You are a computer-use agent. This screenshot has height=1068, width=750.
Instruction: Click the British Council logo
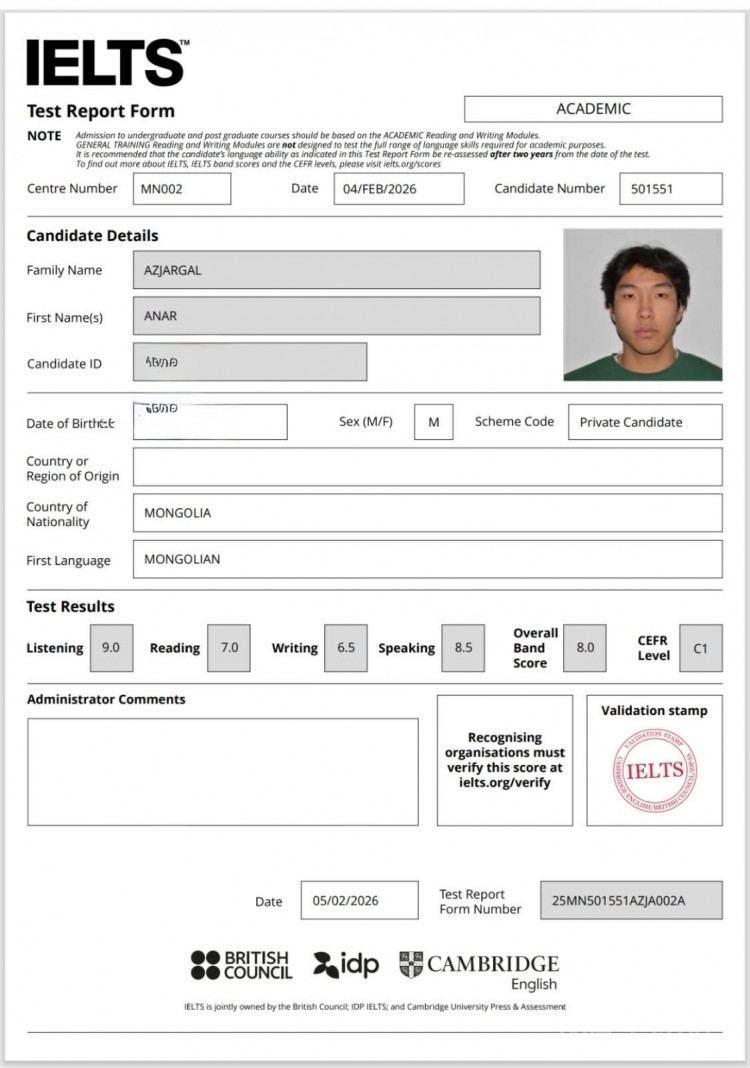(x=241, y=965)
